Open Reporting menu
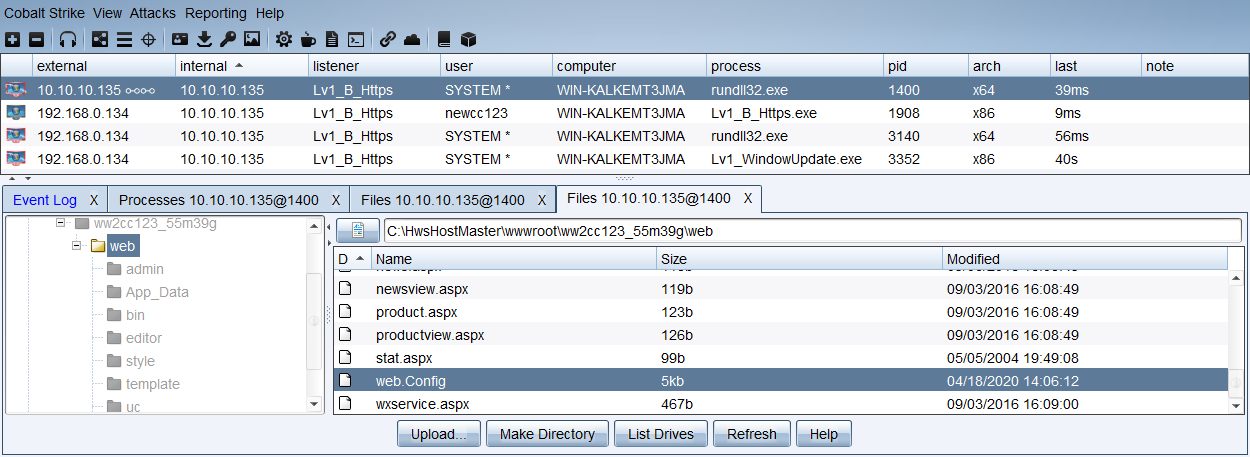Viewport: 1250px width, 457px height. click(216, 13)
